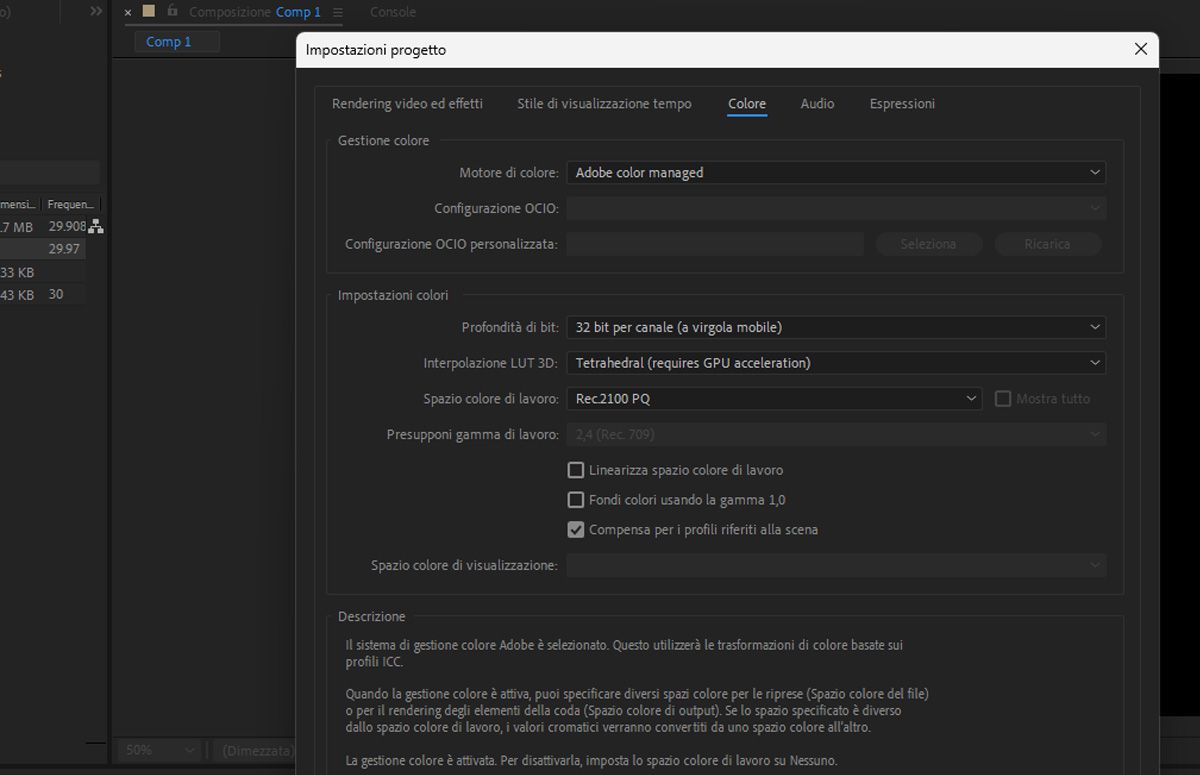Open Stile di visualizzazione tempo tab

(x=604, y=104)
